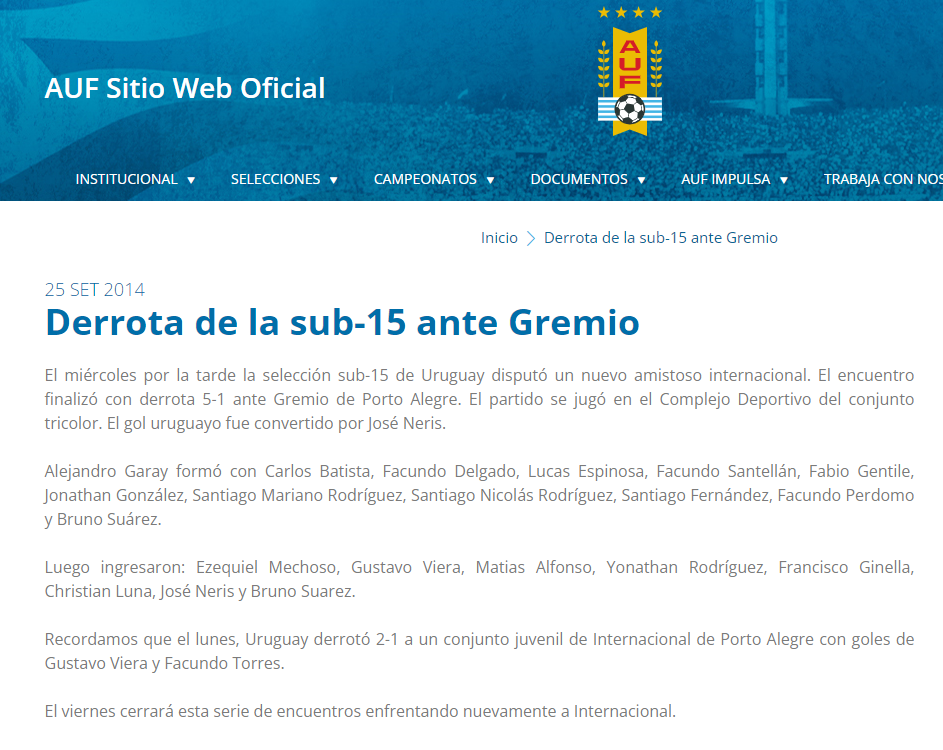Click the paragraph starting El miércoles por la tarde
The image size is (943, 750).
(x=479, y=399)
